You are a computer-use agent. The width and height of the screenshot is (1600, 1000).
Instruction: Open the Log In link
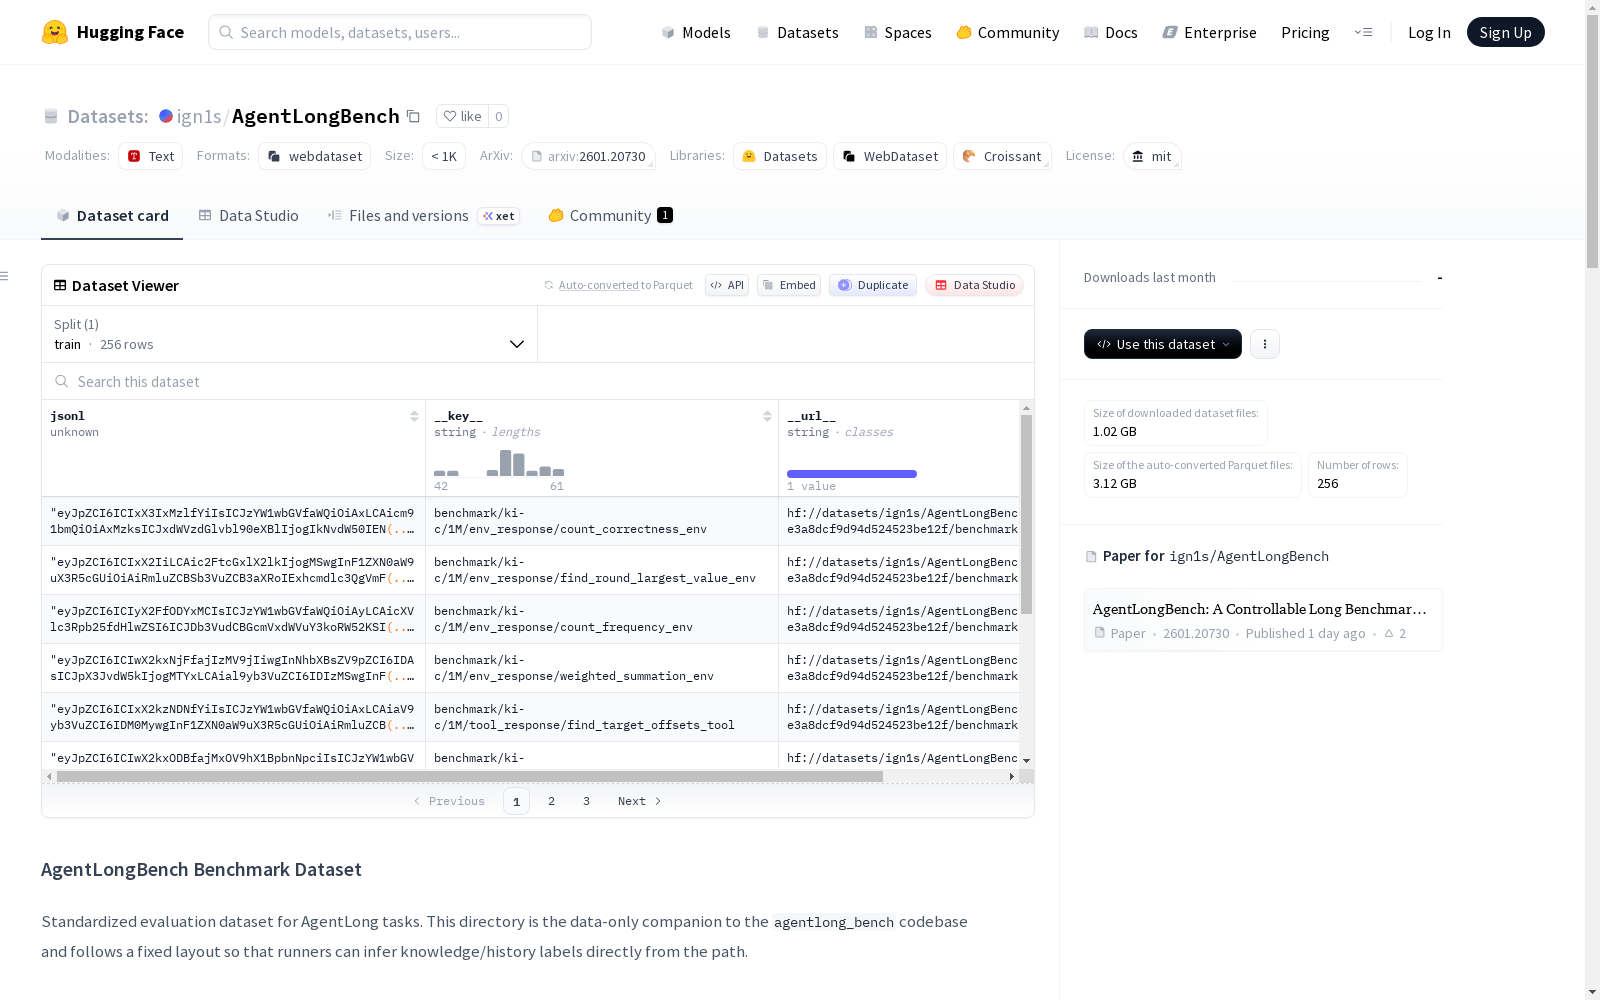[x=1429, y=32]
